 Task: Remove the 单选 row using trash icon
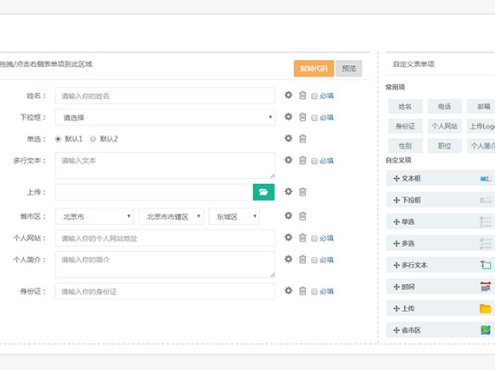point(302,139)
